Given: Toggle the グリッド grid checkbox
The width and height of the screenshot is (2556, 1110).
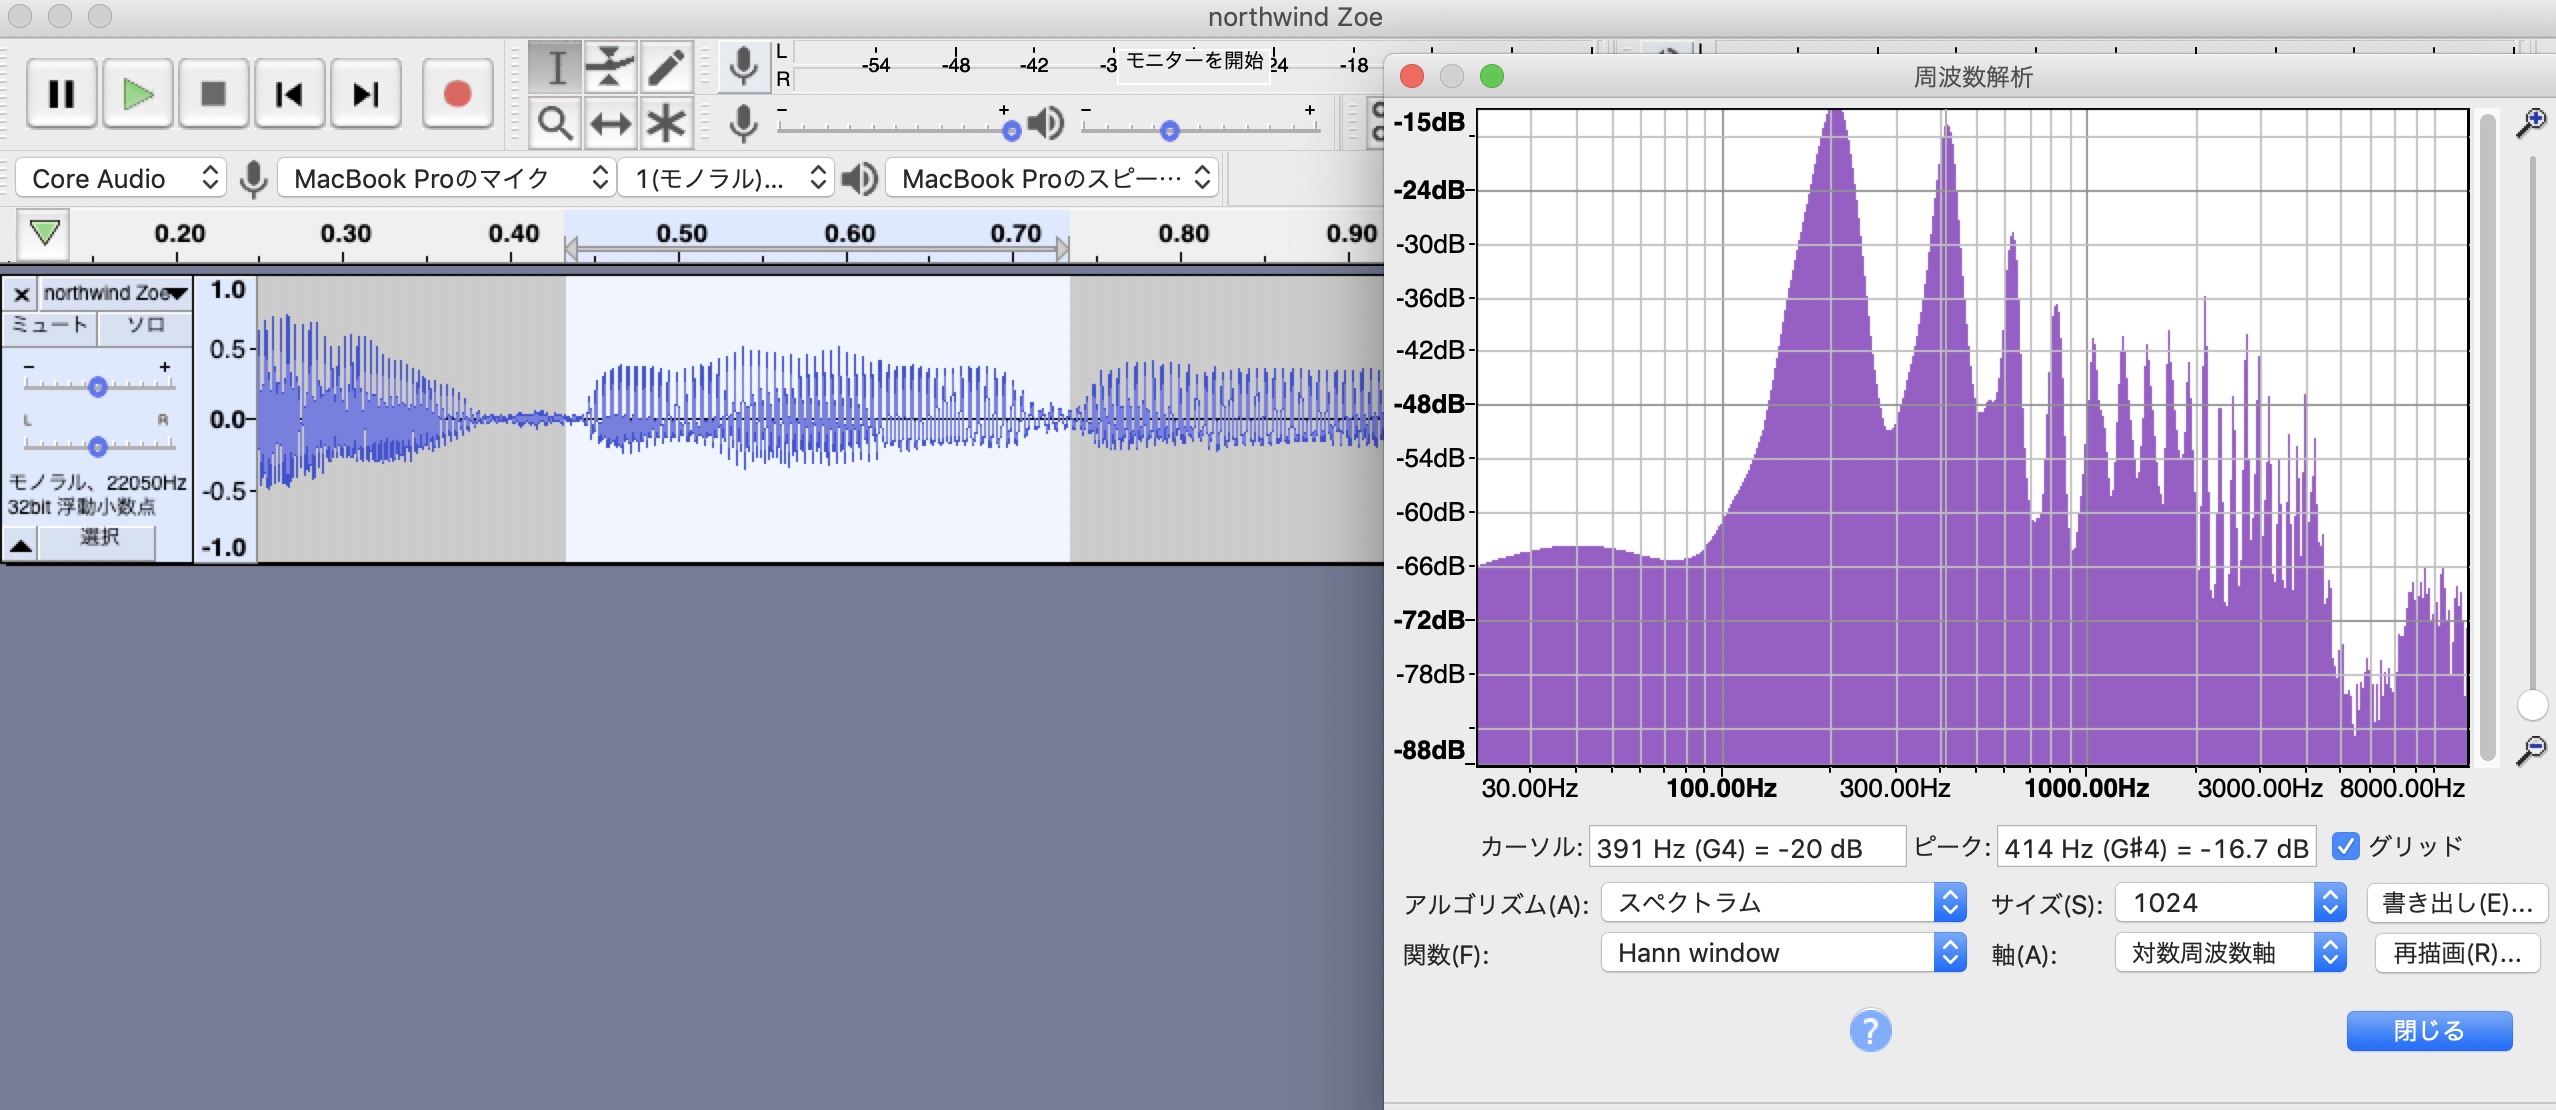Looking at the screenshot, I should coord(2345,846).
